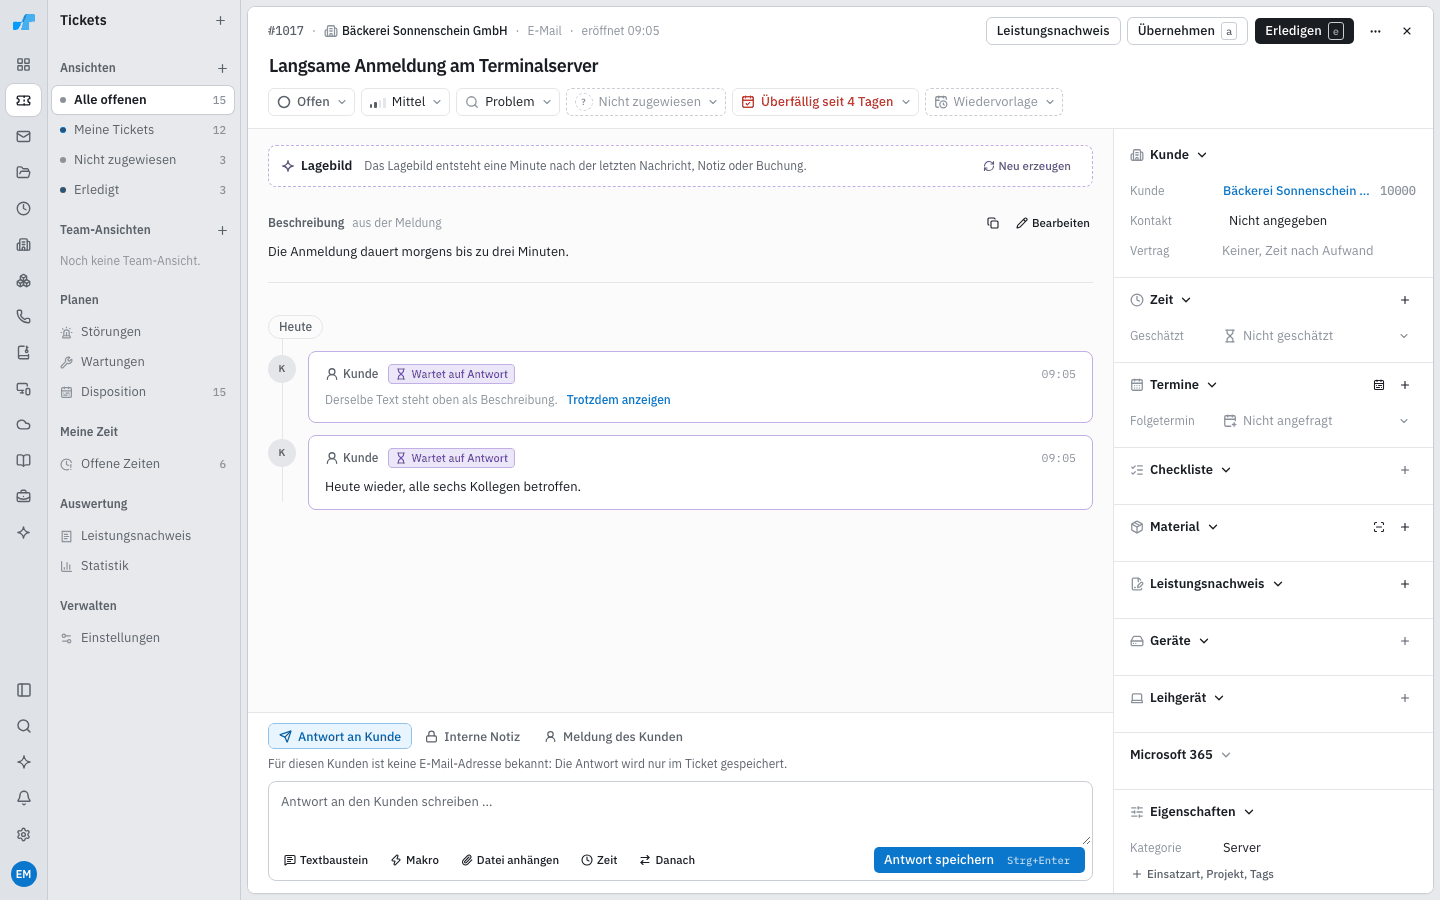1440x900 pixels.
Task: Add a device in the Geräte section
Action: pos(1405,641)
